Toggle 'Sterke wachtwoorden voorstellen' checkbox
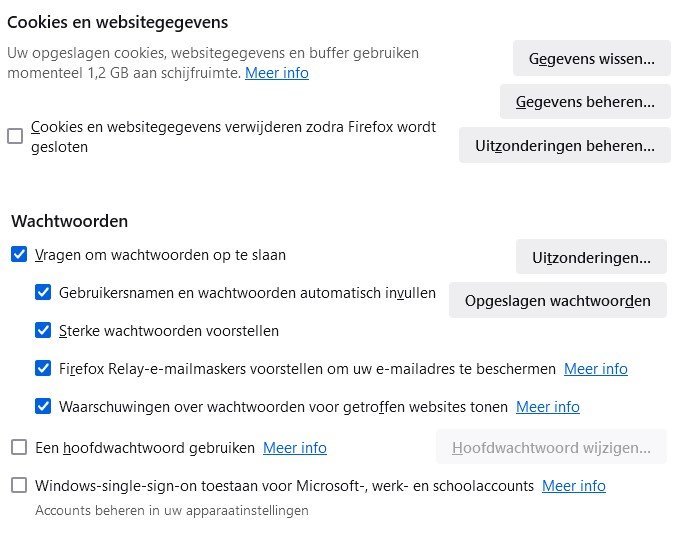 pos(43,330)
